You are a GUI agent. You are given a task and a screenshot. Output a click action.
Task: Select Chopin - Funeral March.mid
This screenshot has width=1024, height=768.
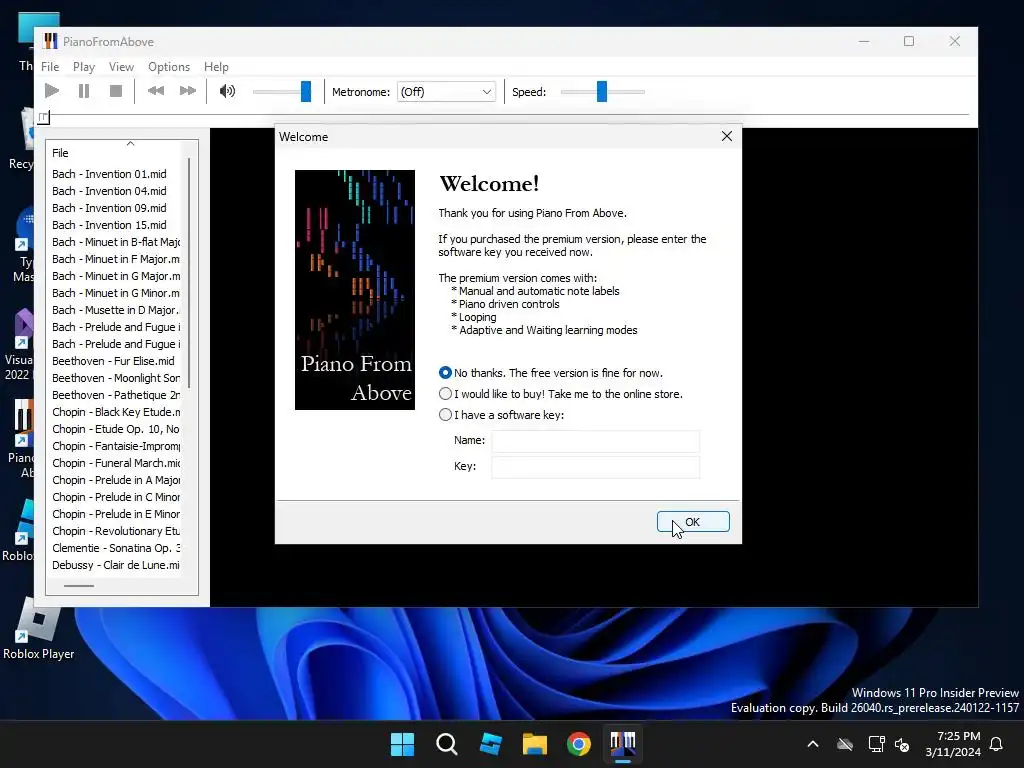tap(116, 462)
